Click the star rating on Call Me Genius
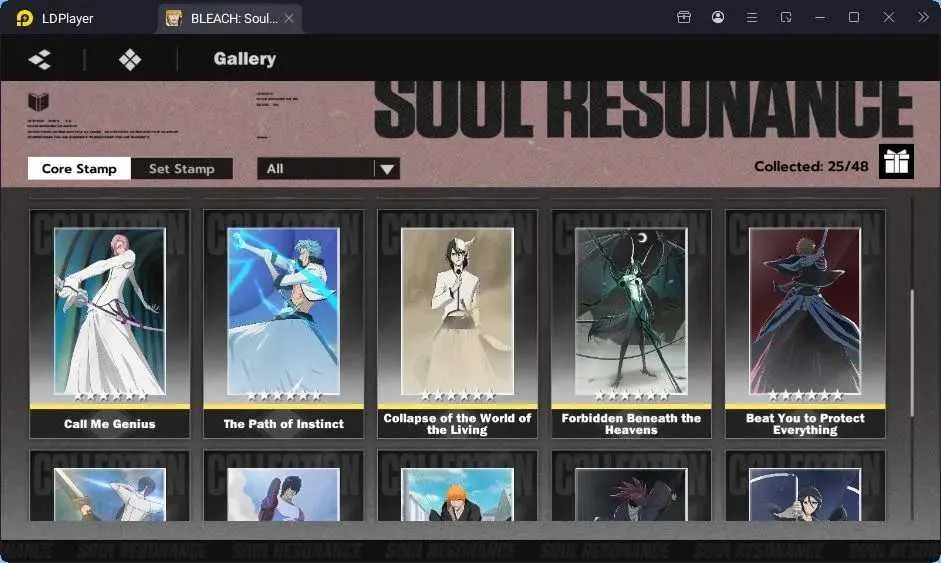Screen dimensions: 941x563 tap(110, 396)
